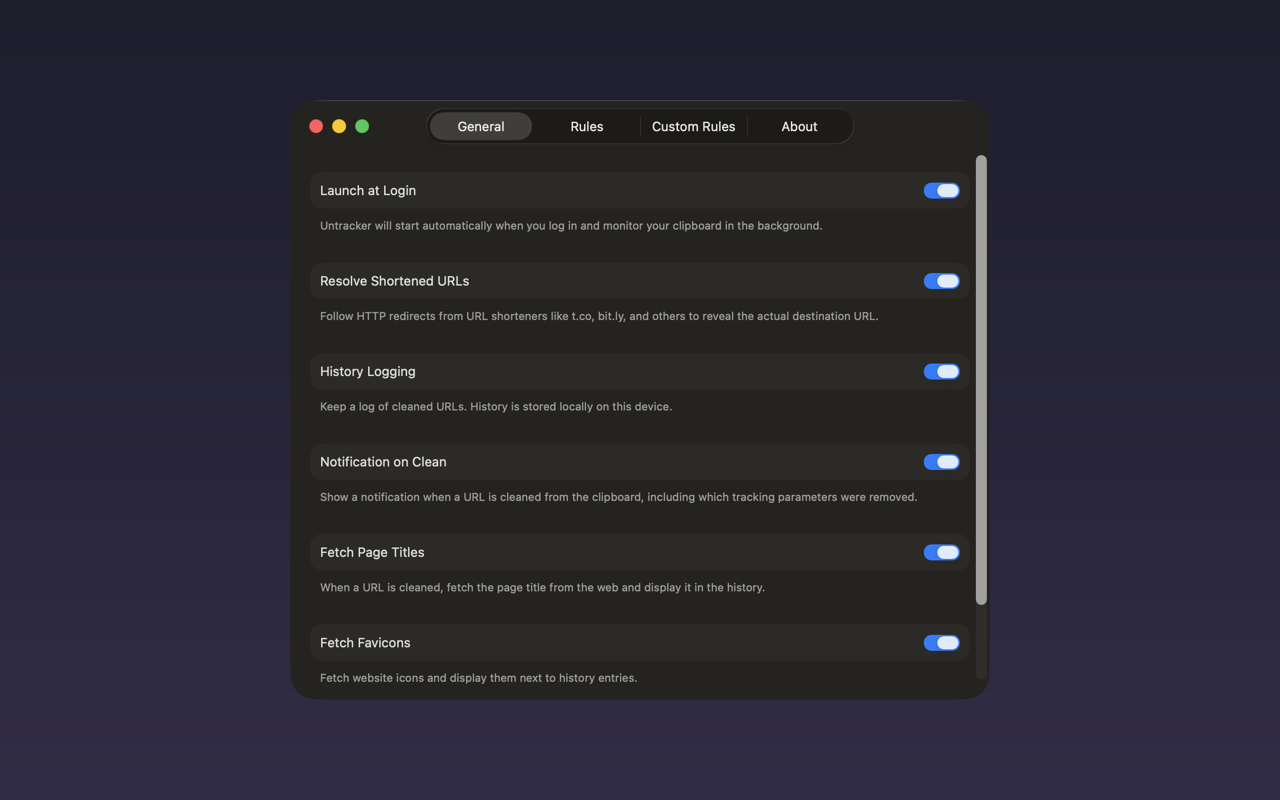Select the General tab

[481, 126]
